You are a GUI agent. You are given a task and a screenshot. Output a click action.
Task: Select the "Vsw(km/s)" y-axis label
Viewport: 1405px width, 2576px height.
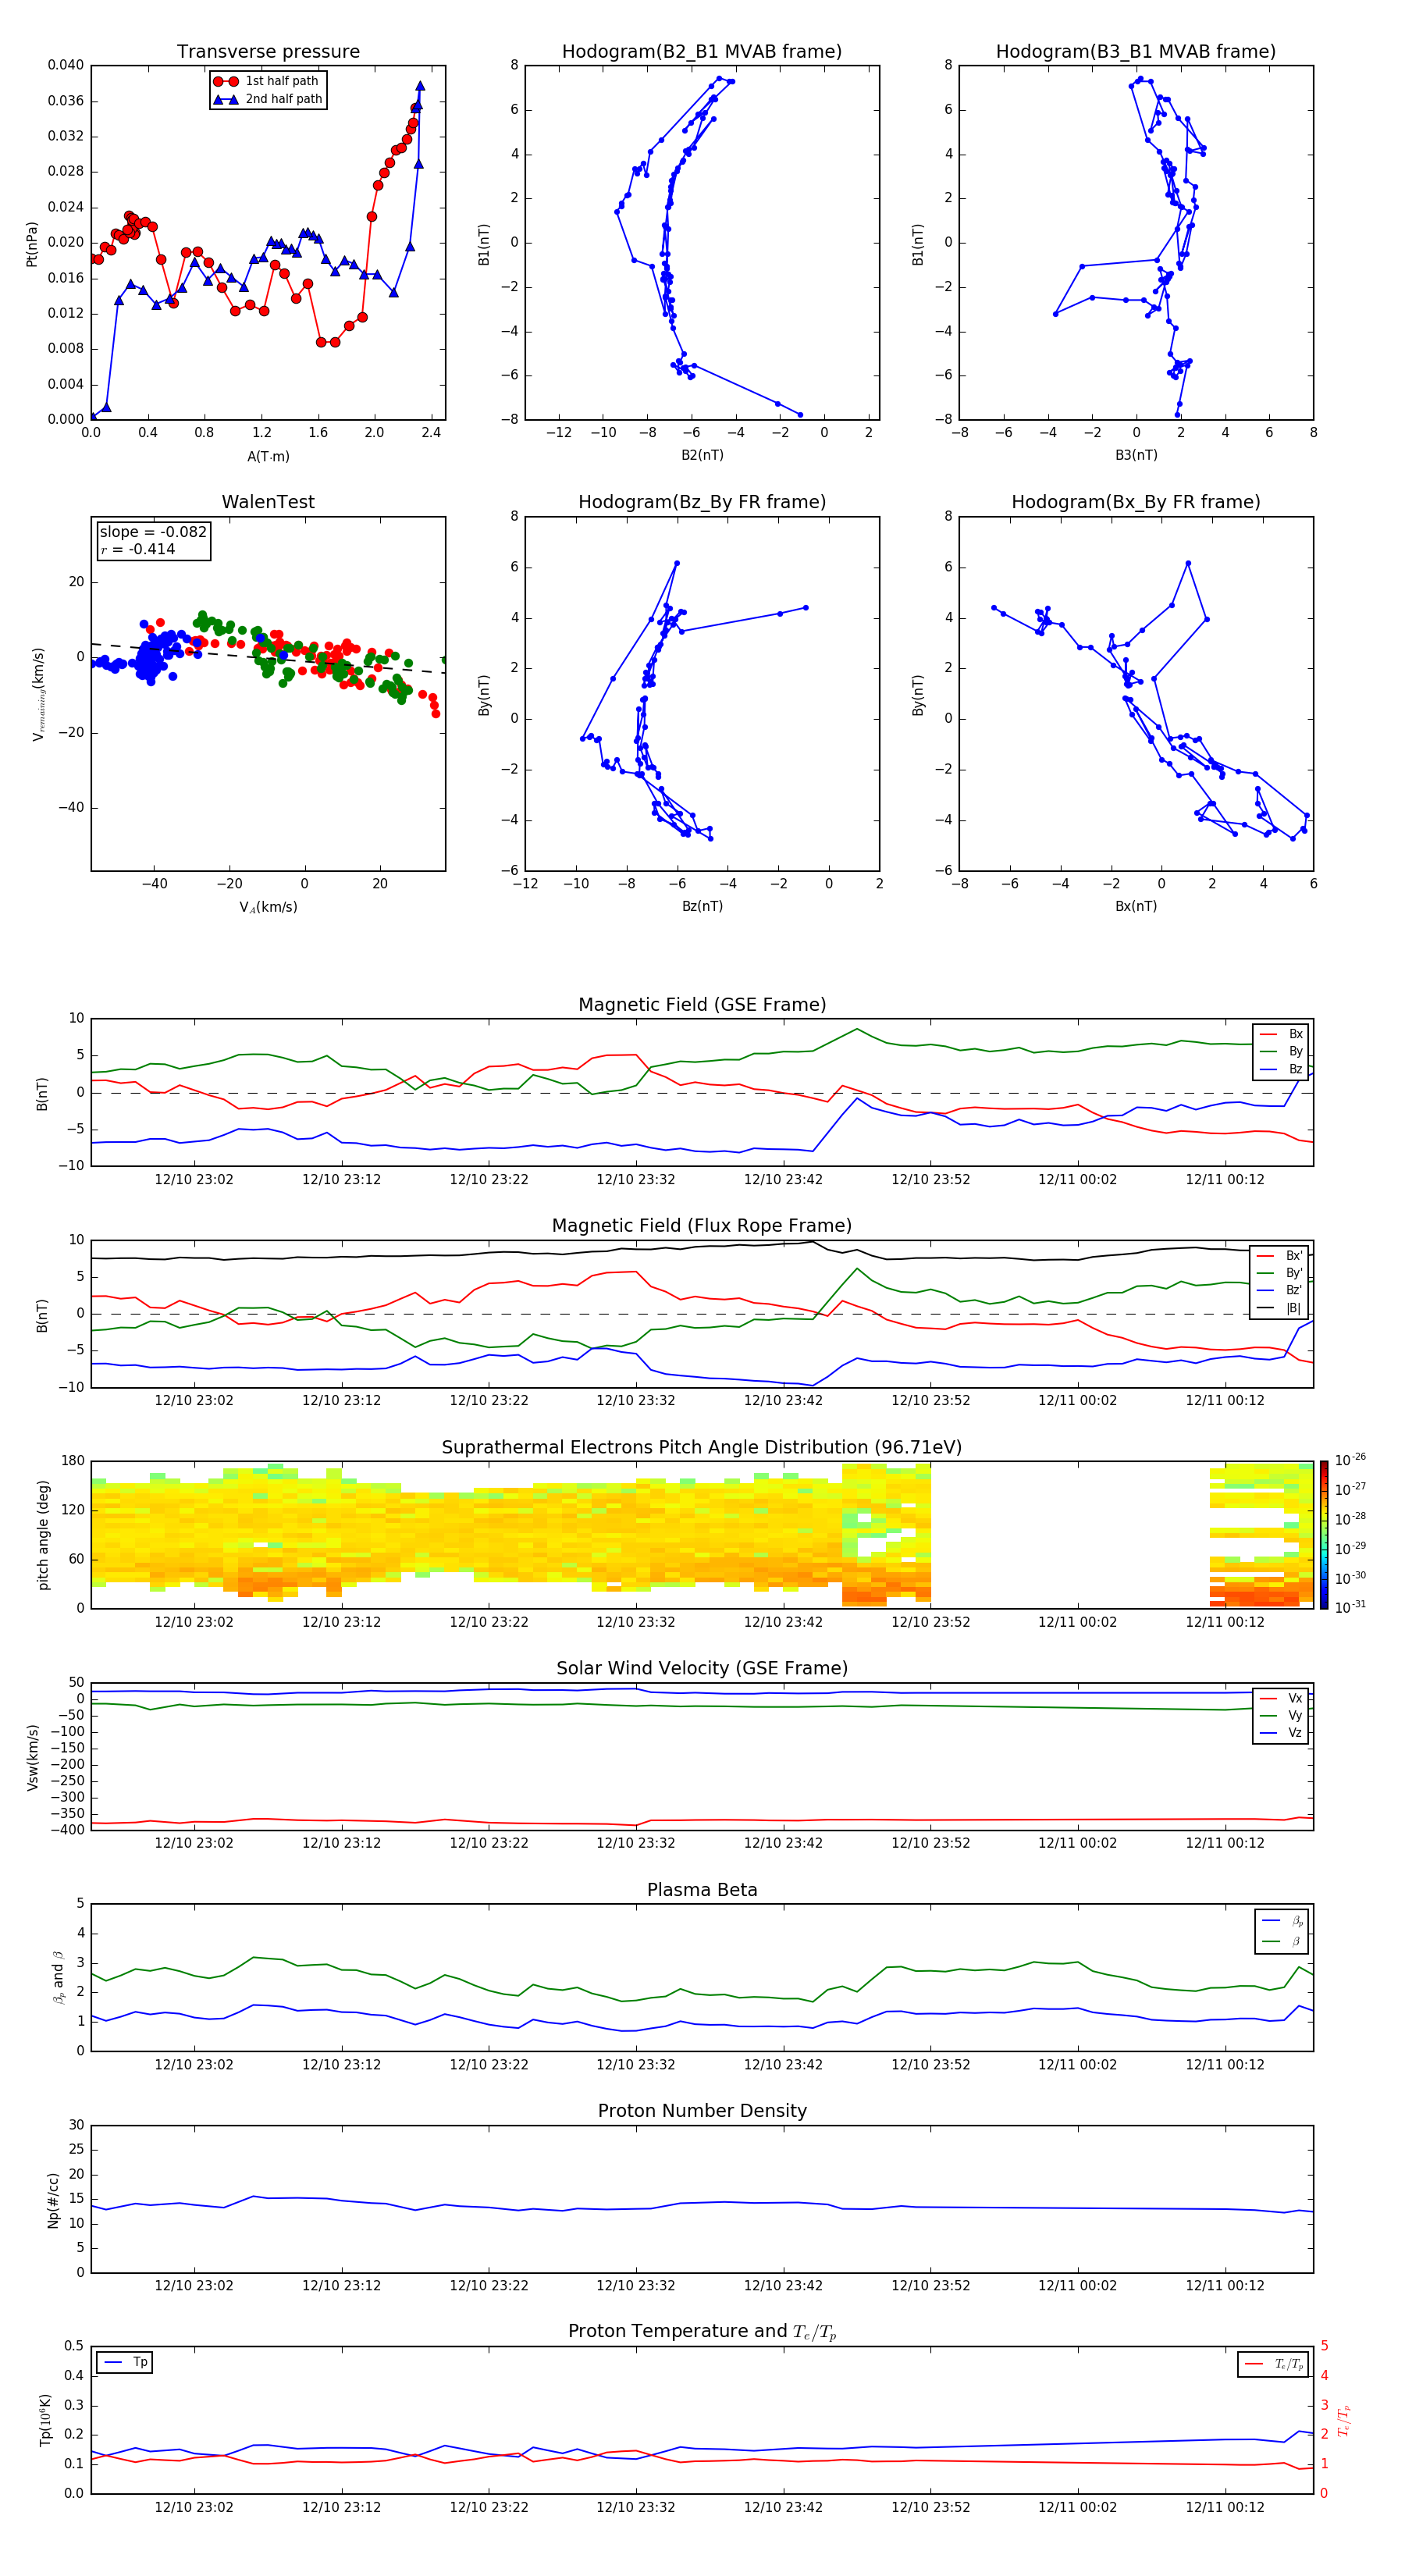(x=33, y=1757)
